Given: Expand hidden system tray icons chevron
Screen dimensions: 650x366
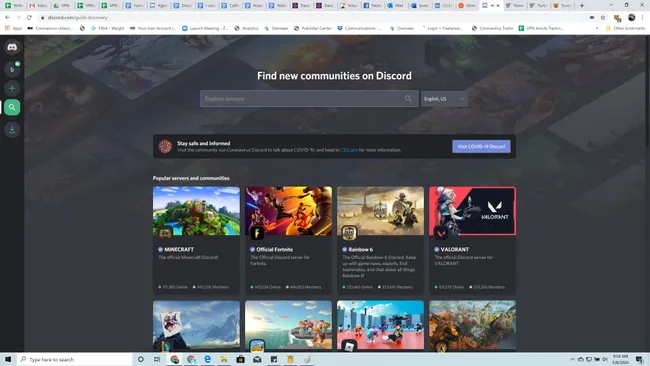Looking at the screenshot, I should coord(572,359).
